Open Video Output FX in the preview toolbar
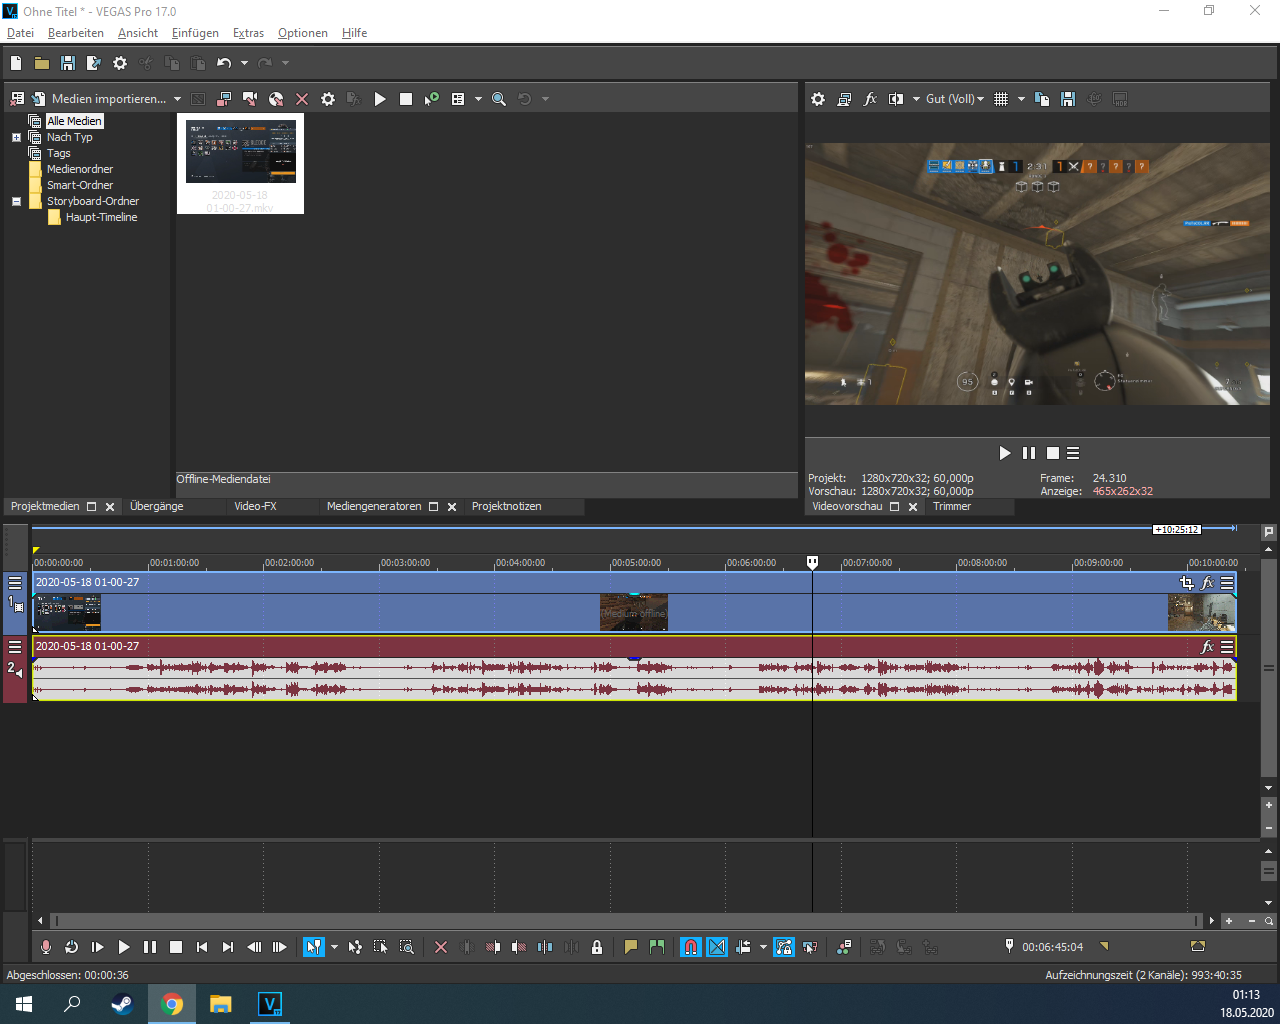1280x1024 pixels. 870,99
